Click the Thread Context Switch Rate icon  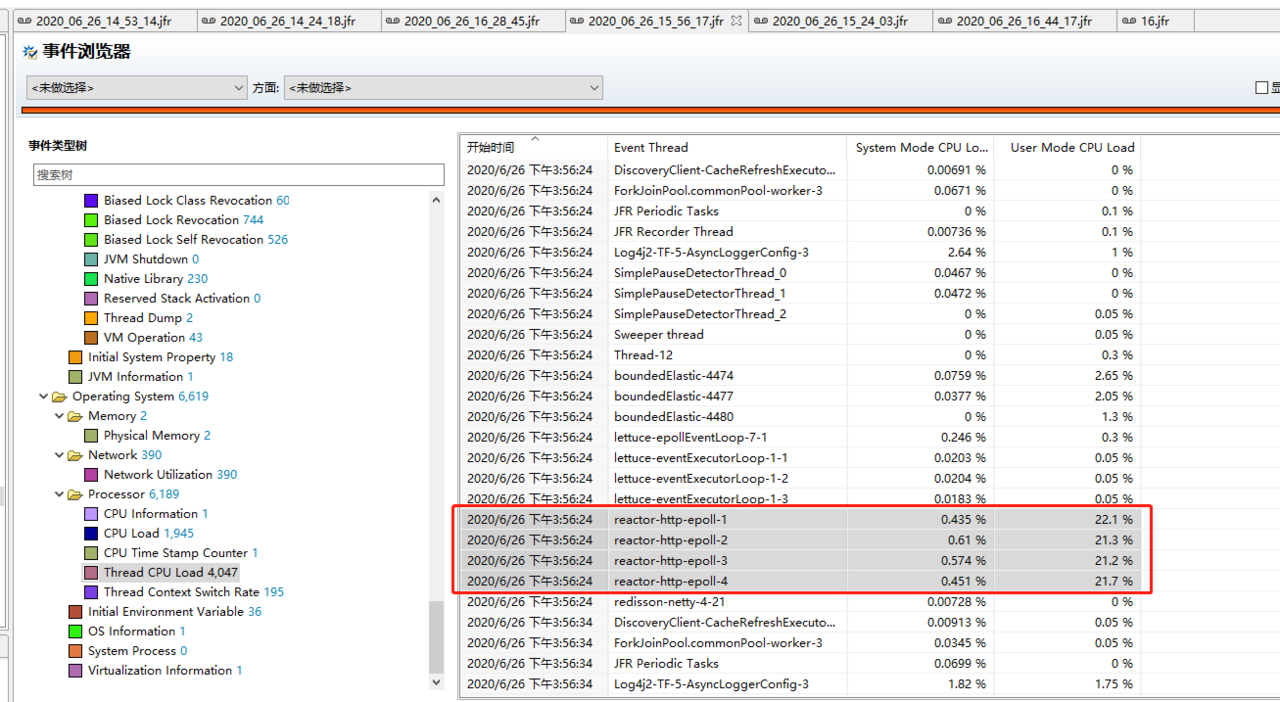91,592
